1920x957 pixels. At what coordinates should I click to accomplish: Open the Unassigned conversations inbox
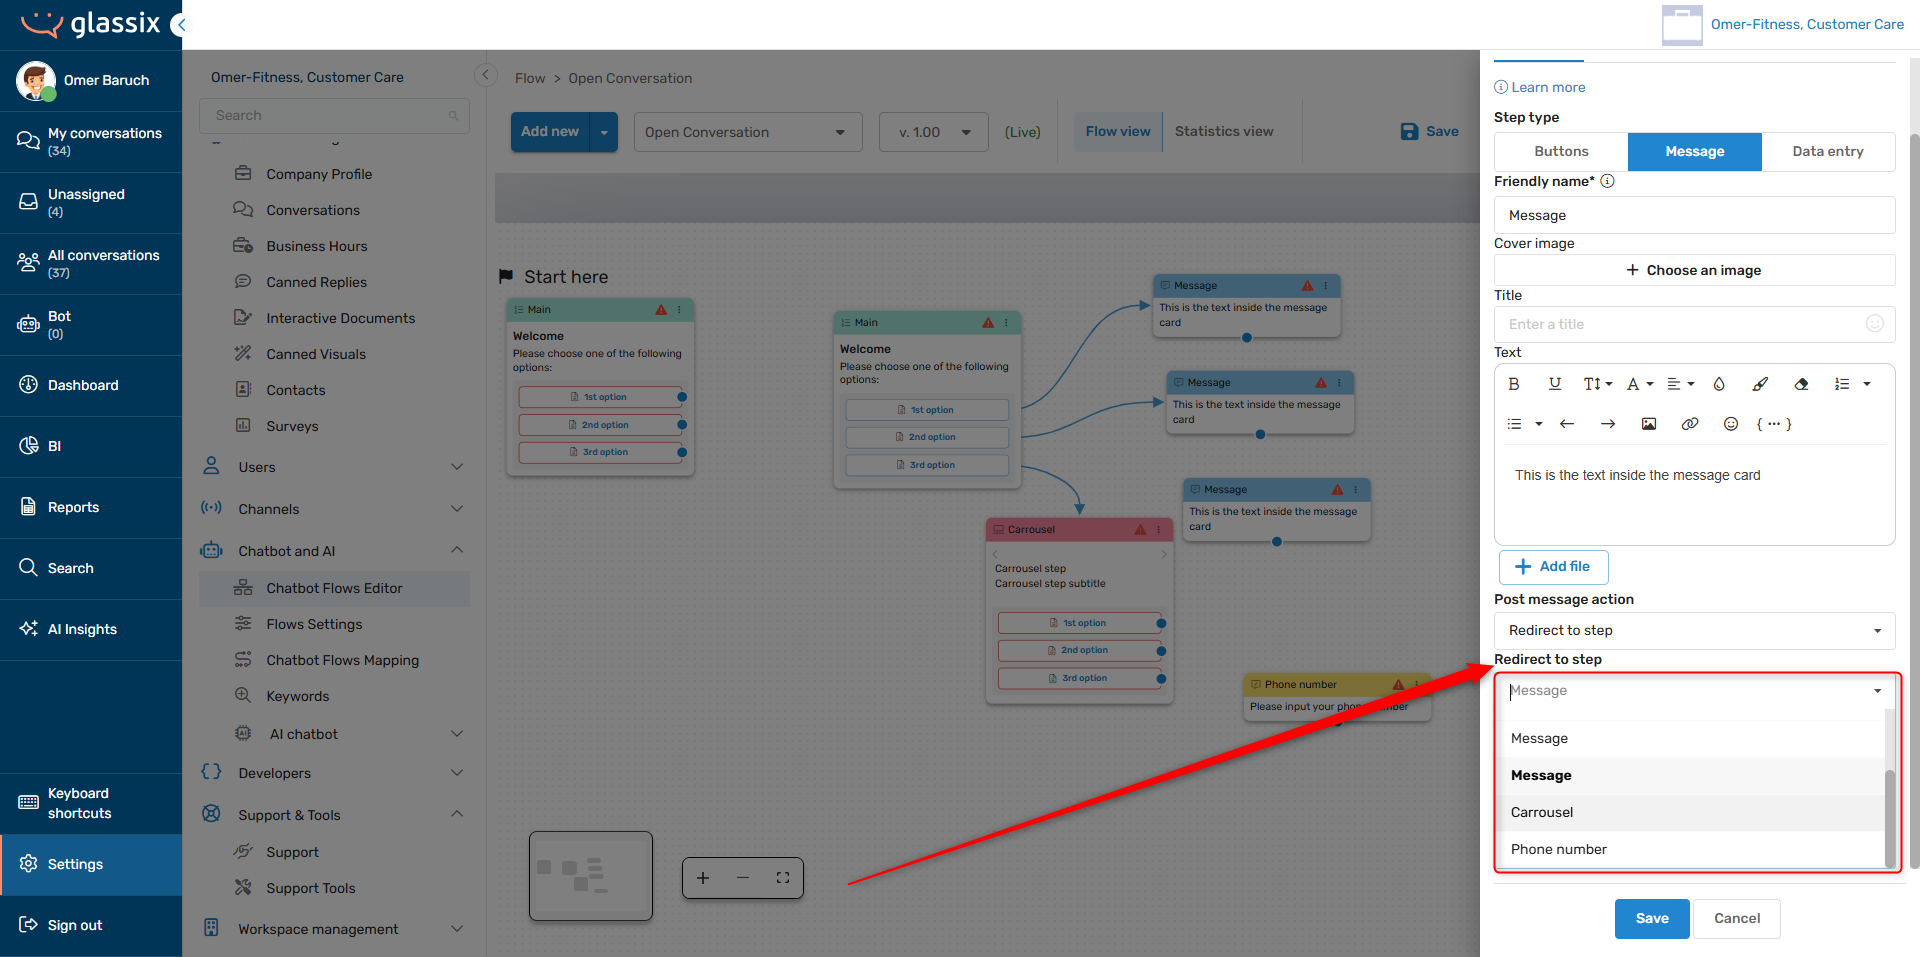(91, 203)
